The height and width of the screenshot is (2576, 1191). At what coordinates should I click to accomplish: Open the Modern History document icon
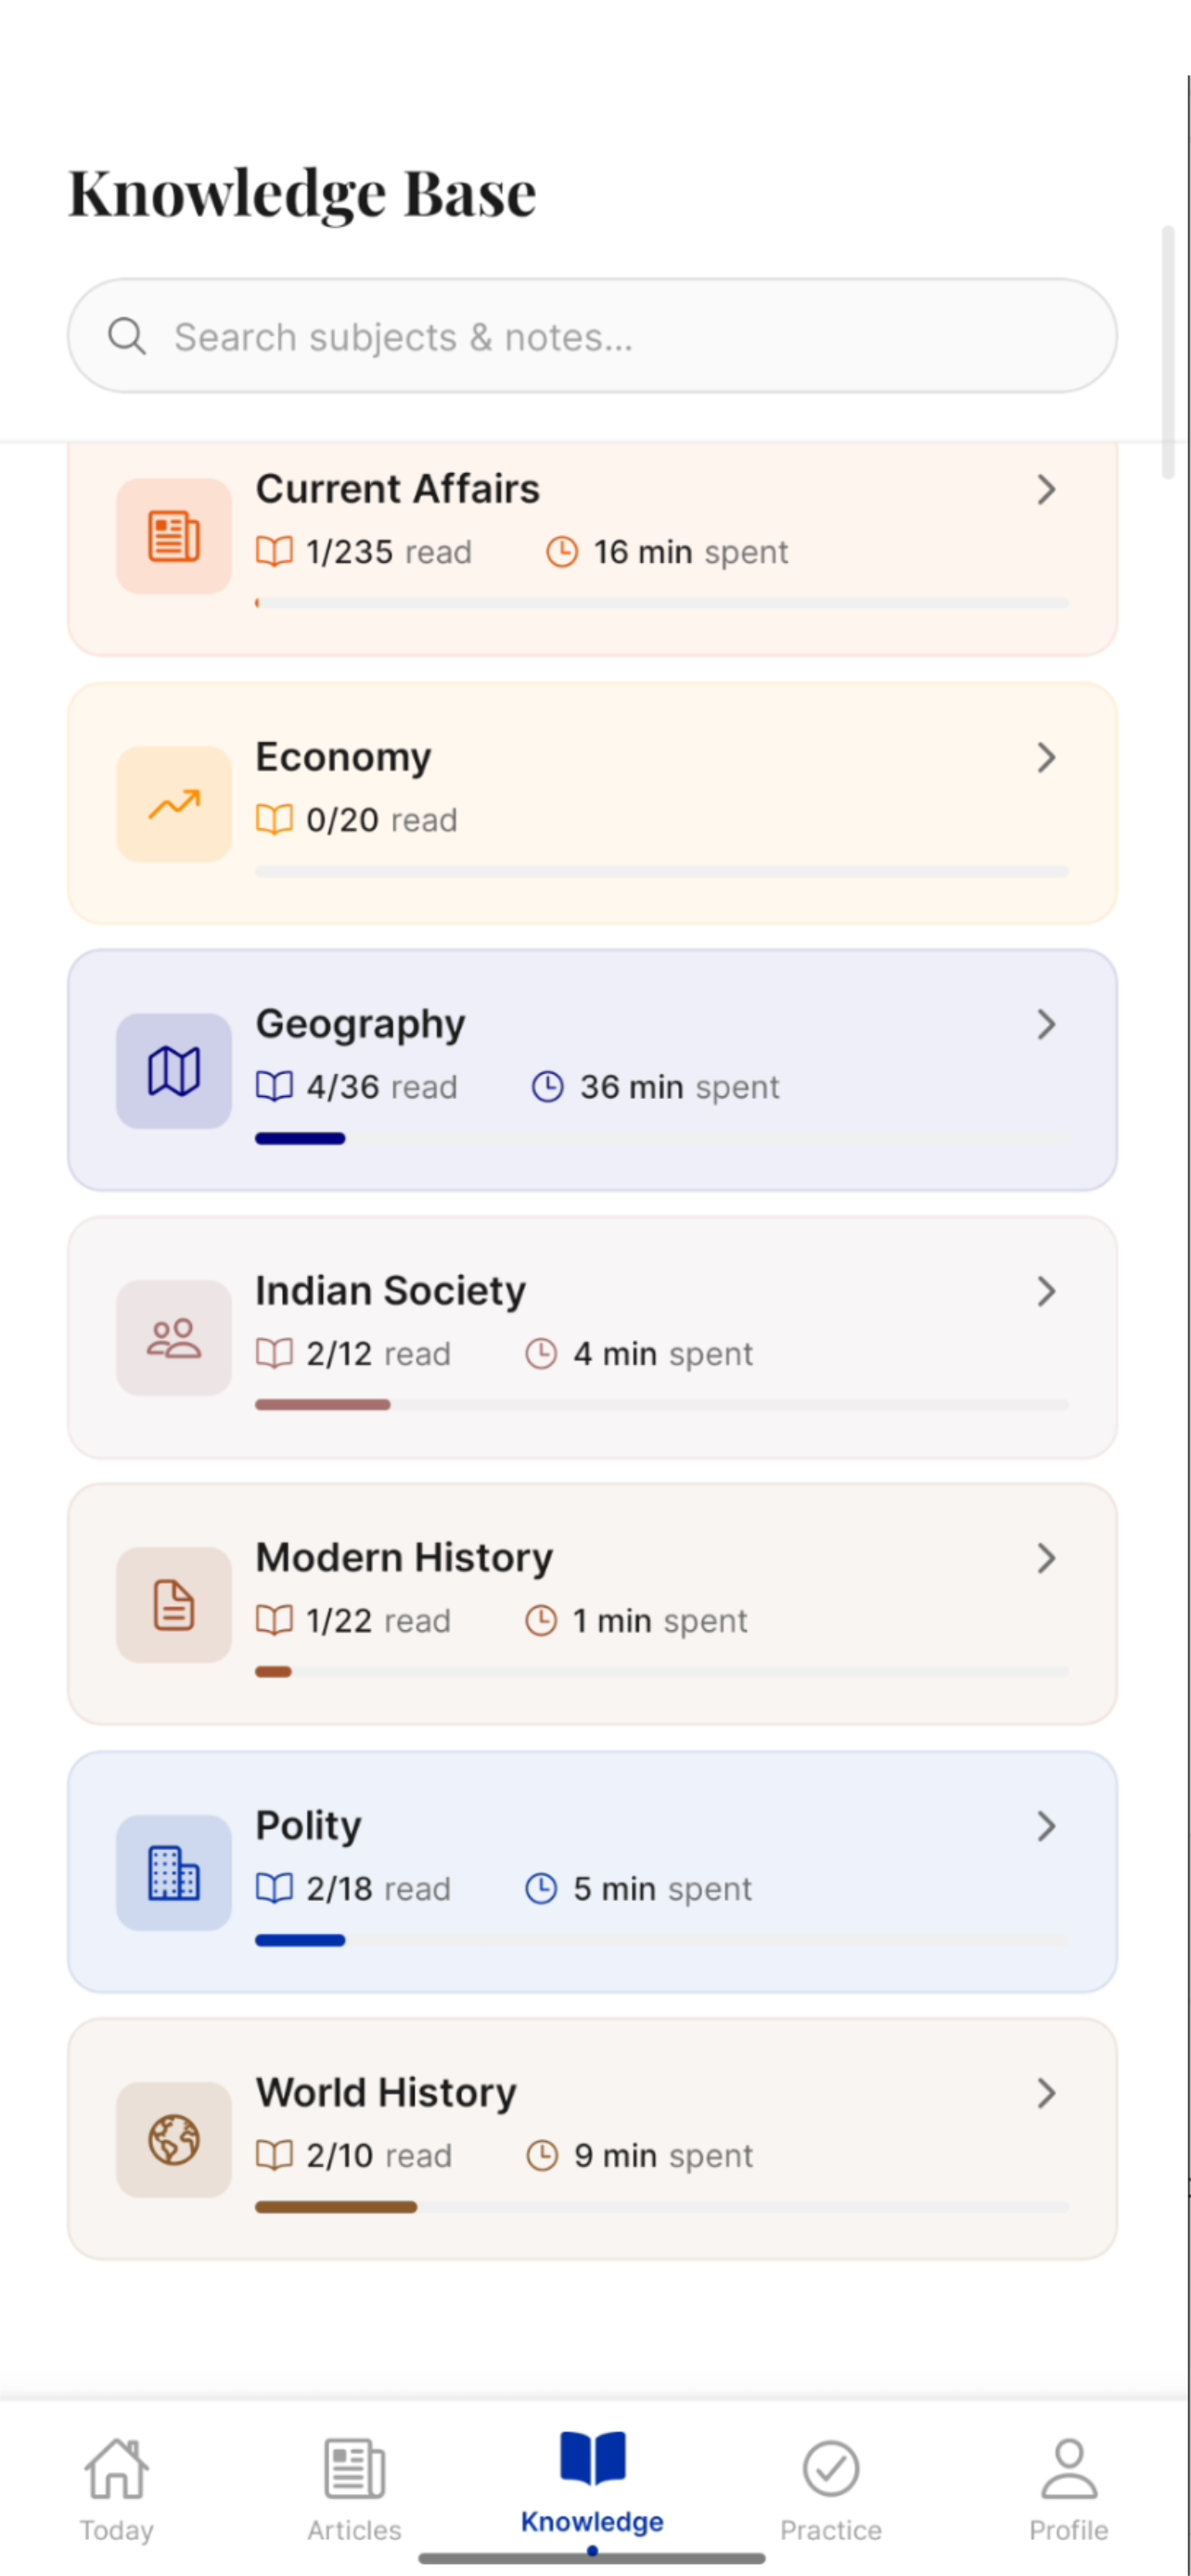click(174, 1605)
